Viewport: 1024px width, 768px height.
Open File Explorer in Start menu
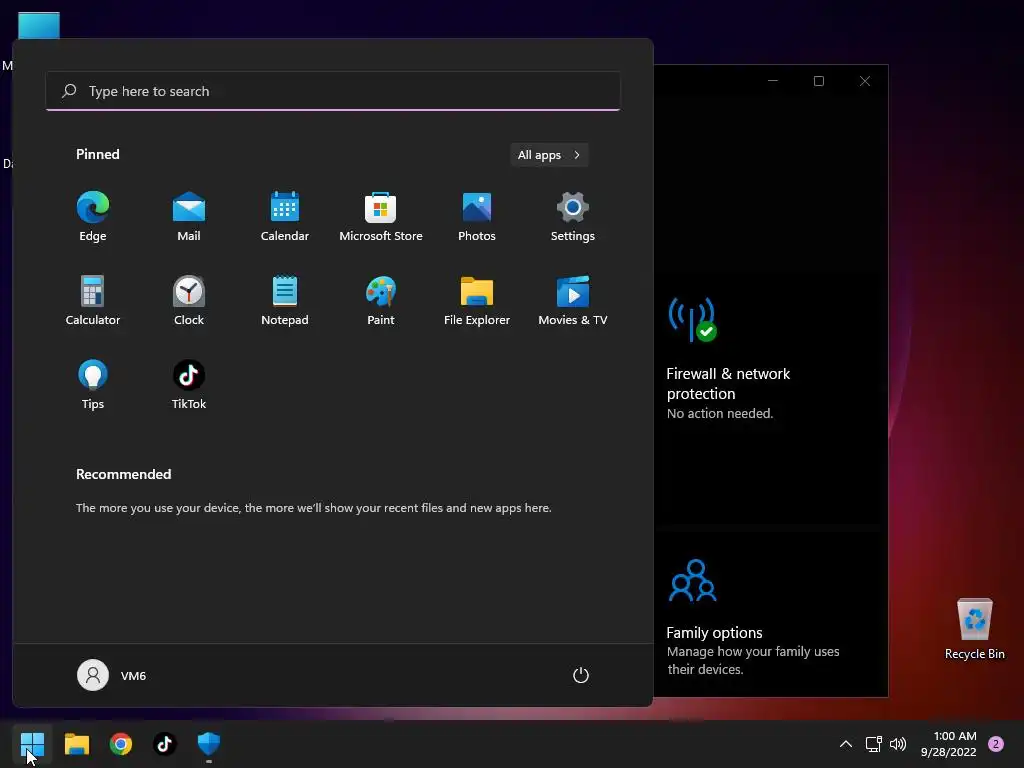click(x=477, y=301)
